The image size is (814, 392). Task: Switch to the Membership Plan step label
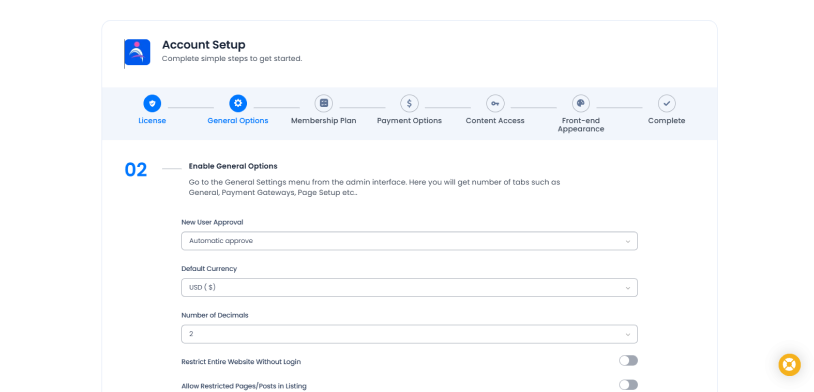tap(324, 121)
